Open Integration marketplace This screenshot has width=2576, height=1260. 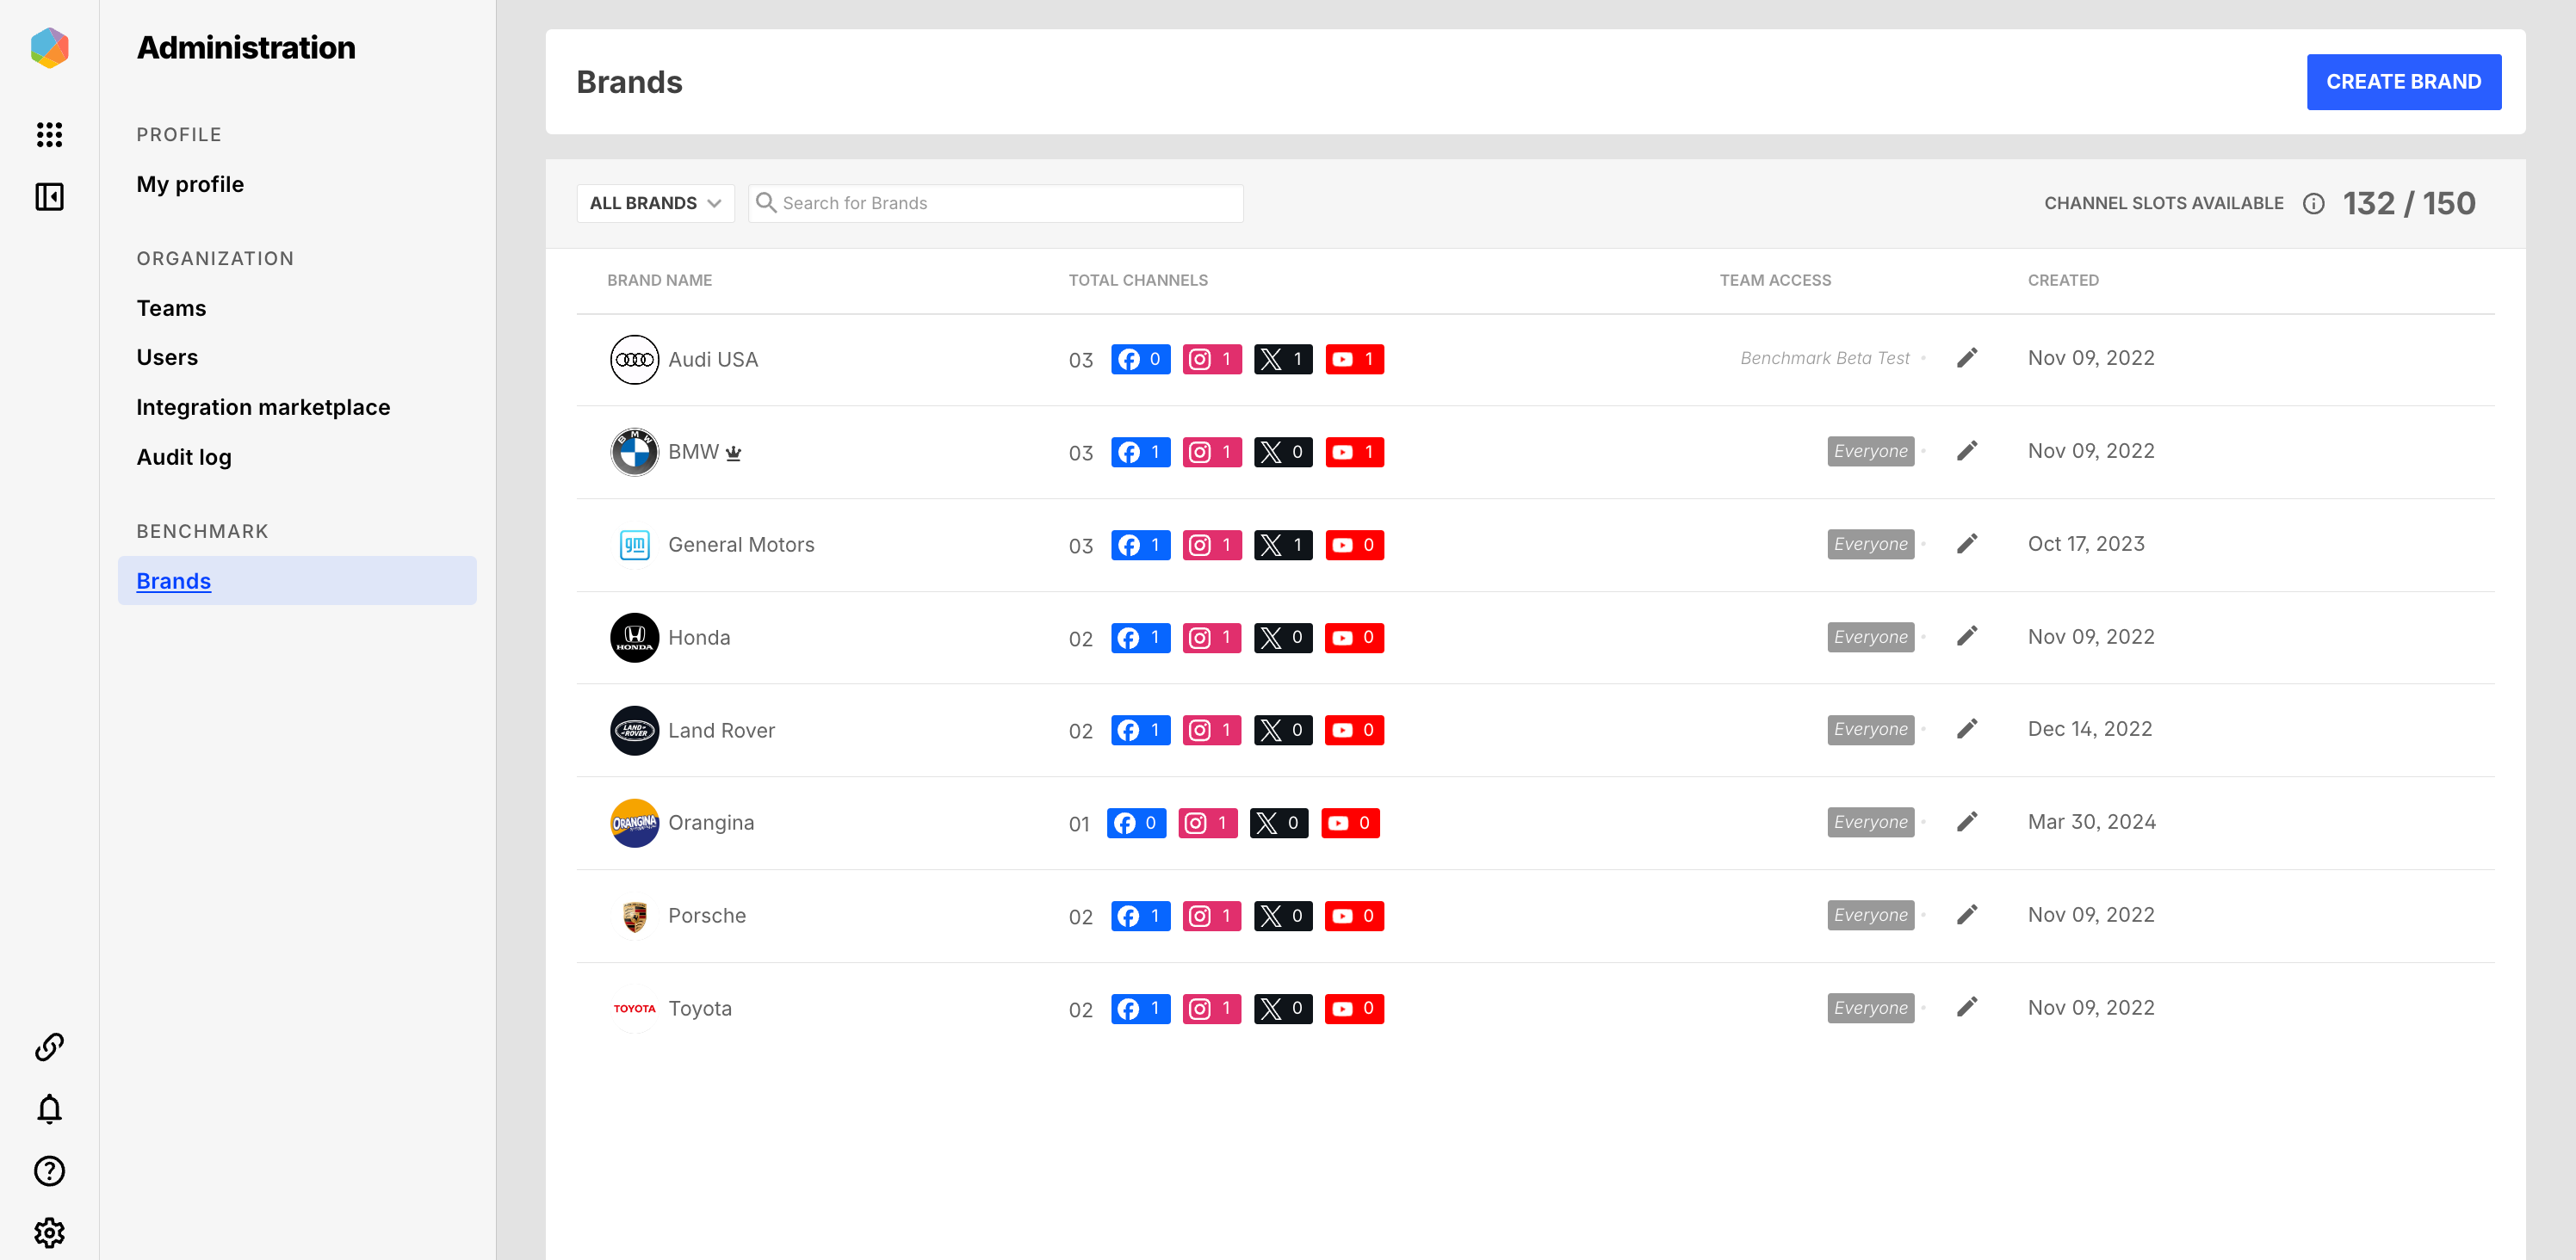coord(263,407)
